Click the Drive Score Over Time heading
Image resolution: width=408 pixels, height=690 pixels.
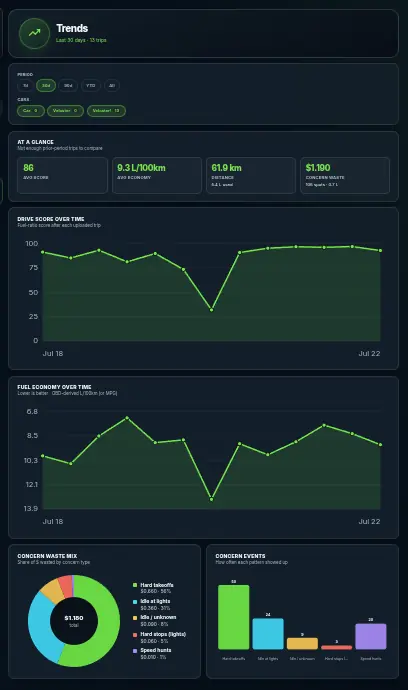51,219
